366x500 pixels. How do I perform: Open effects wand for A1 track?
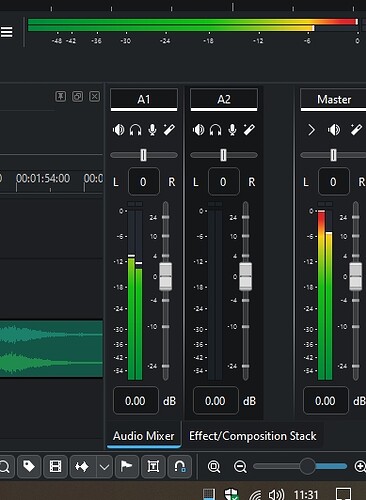169,130
